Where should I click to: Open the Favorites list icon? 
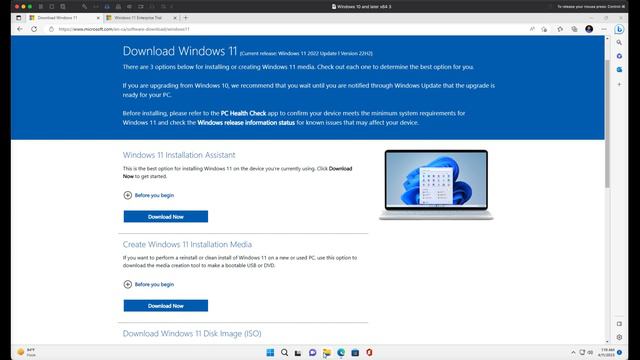pos(560,29)
